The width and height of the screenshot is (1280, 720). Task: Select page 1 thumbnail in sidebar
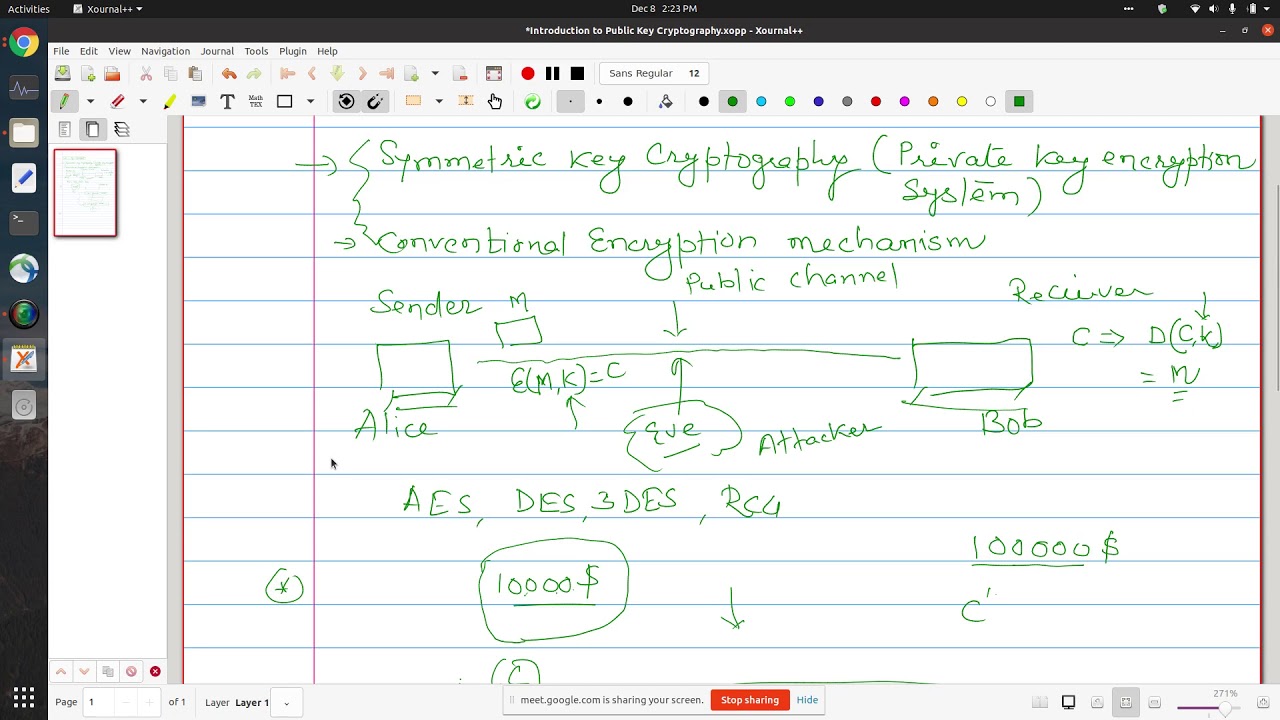tap(85, 193)
